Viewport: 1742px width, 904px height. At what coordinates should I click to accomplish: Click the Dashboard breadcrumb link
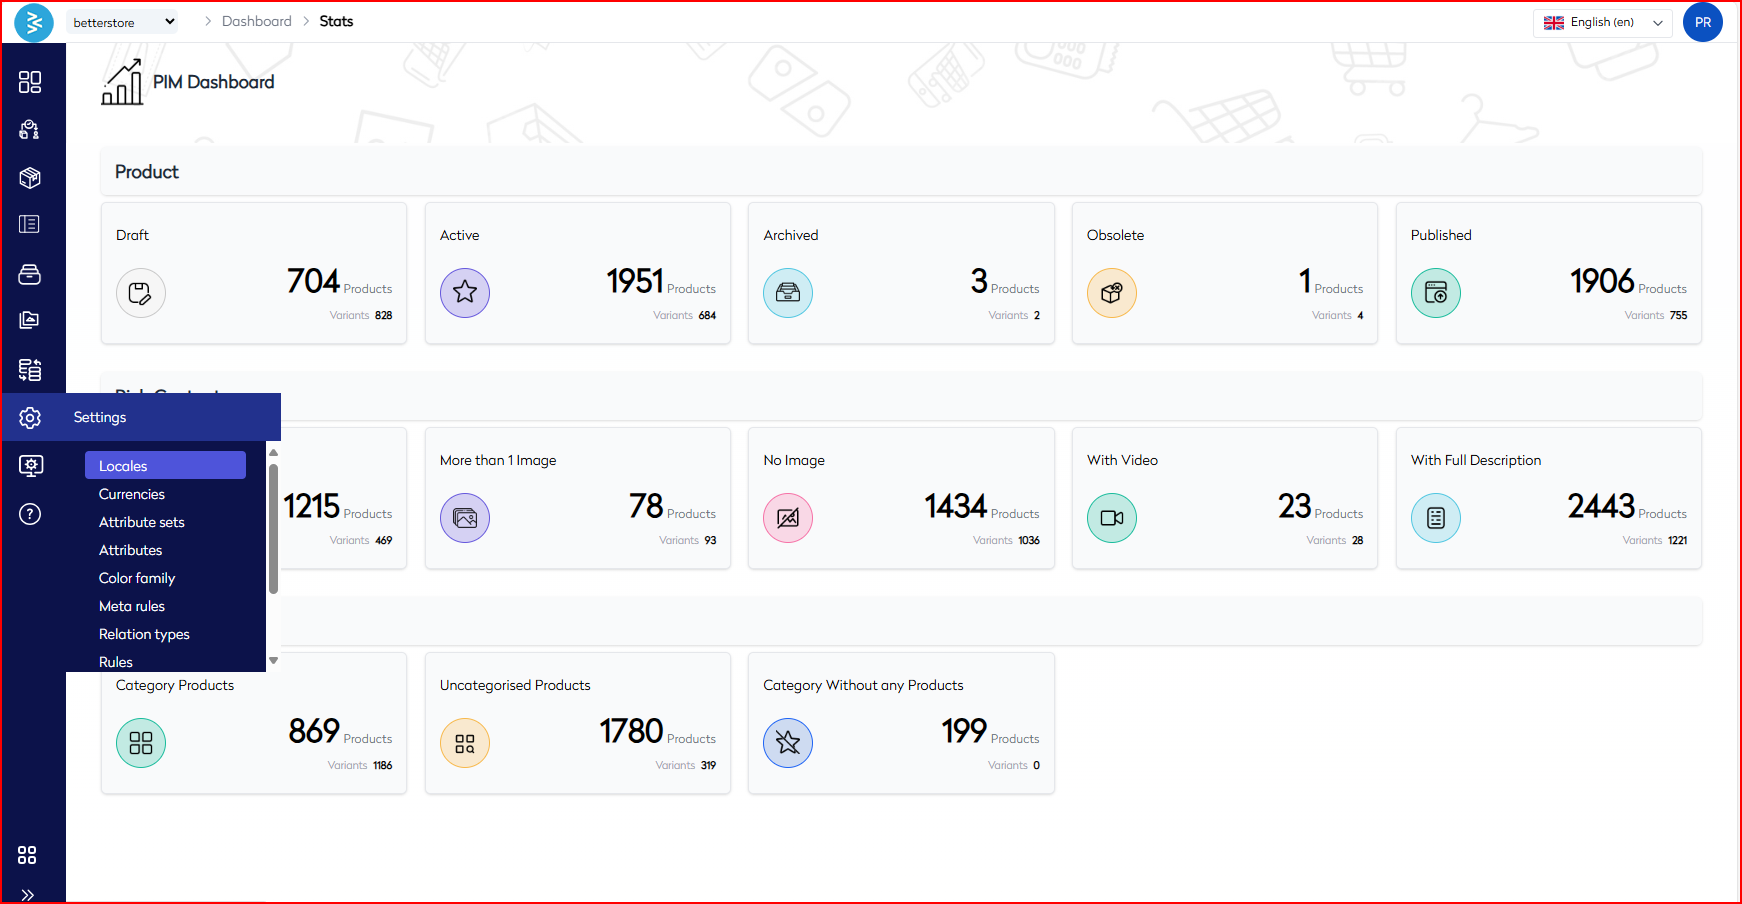tap(257, 21)
